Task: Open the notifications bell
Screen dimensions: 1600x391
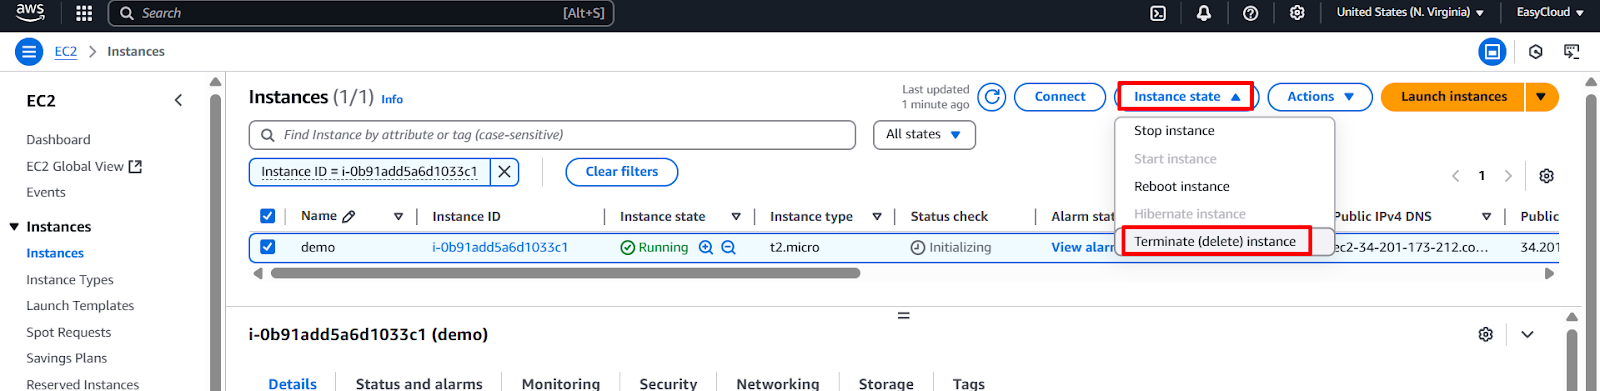Action: click(1204, 13)
